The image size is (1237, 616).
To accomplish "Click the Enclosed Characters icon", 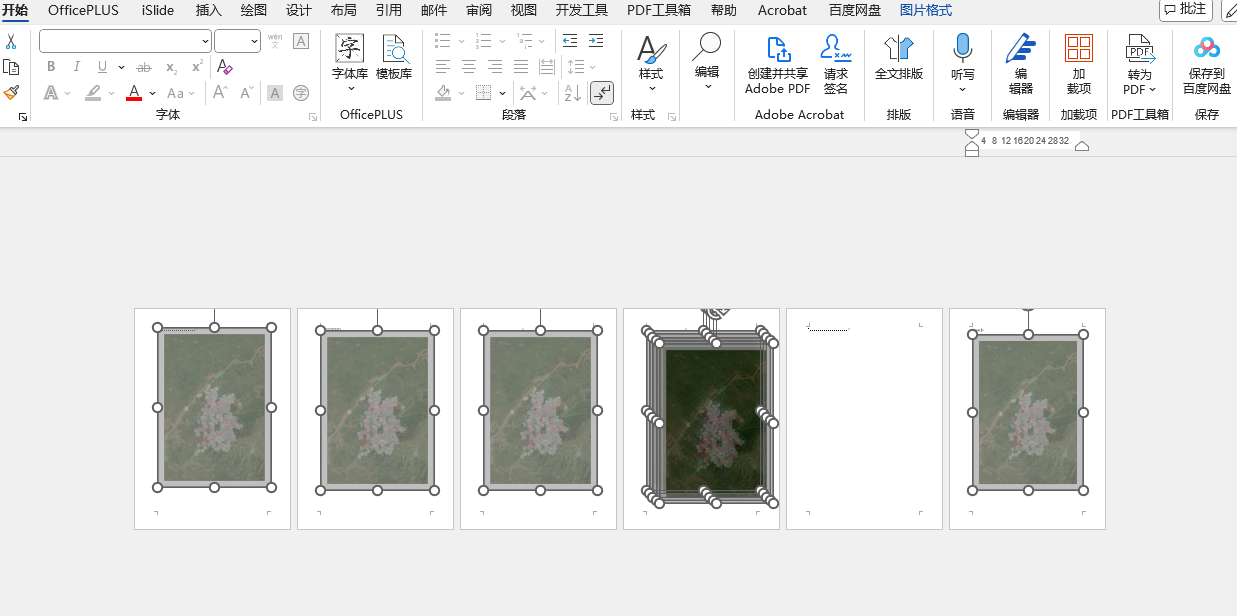I will 301,93.
